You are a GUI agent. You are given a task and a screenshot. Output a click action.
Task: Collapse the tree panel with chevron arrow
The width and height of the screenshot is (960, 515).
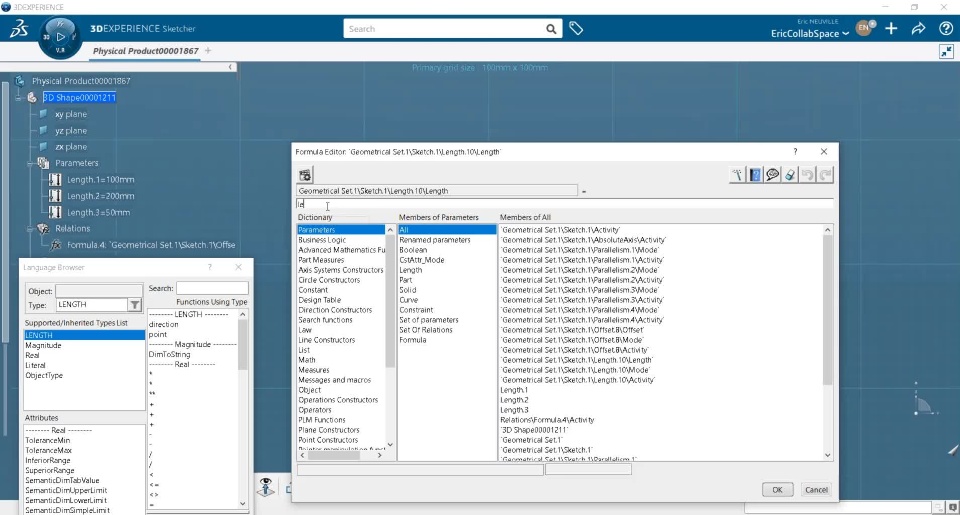[x=230, y=67]
